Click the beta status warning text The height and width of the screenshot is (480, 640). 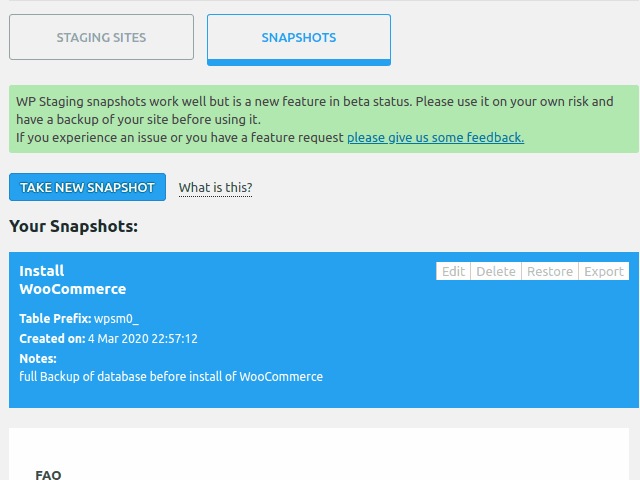(315, 110)
